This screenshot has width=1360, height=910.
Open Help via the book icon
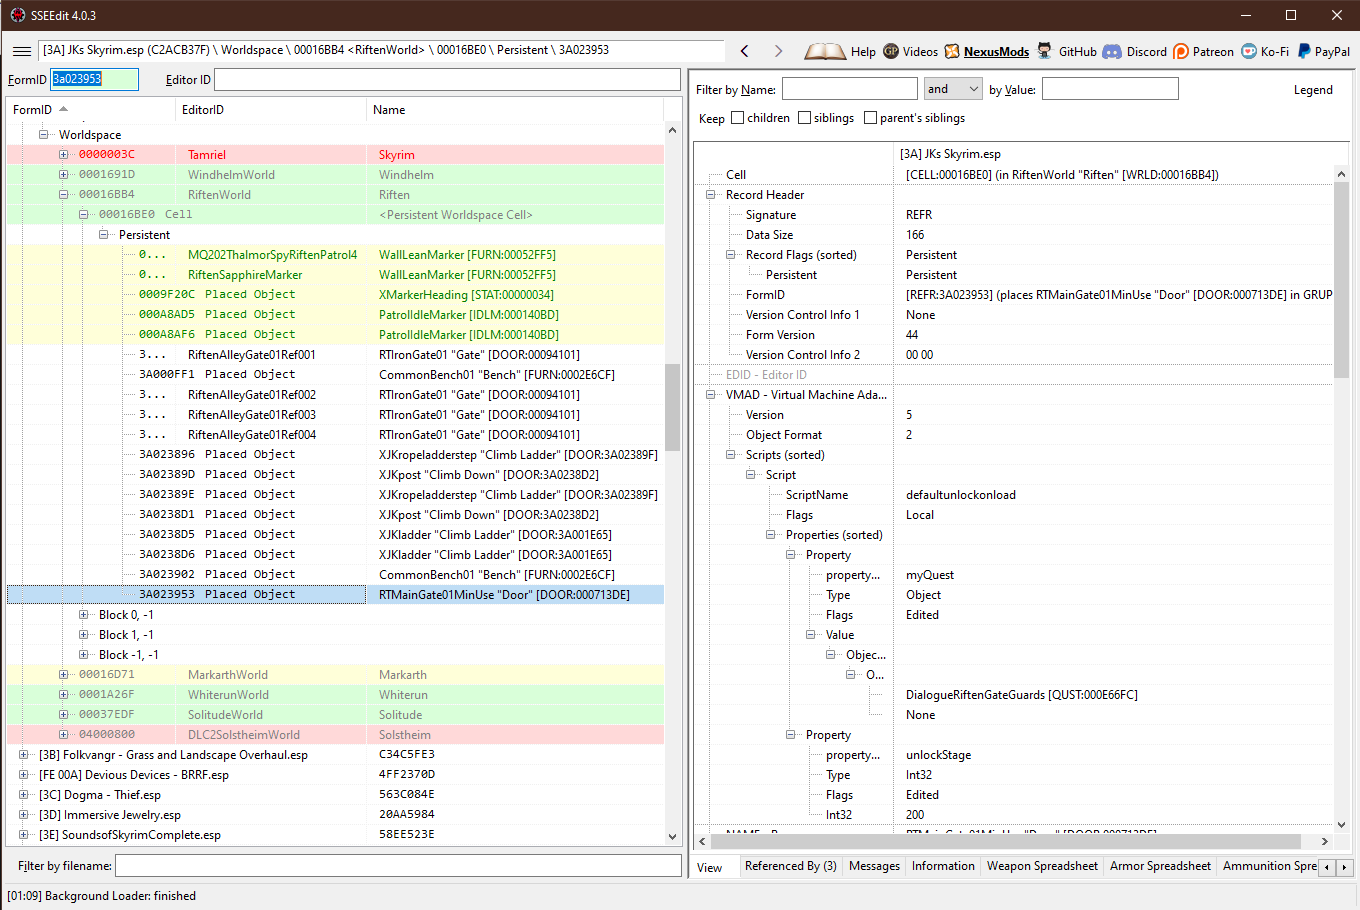point(826,51)
